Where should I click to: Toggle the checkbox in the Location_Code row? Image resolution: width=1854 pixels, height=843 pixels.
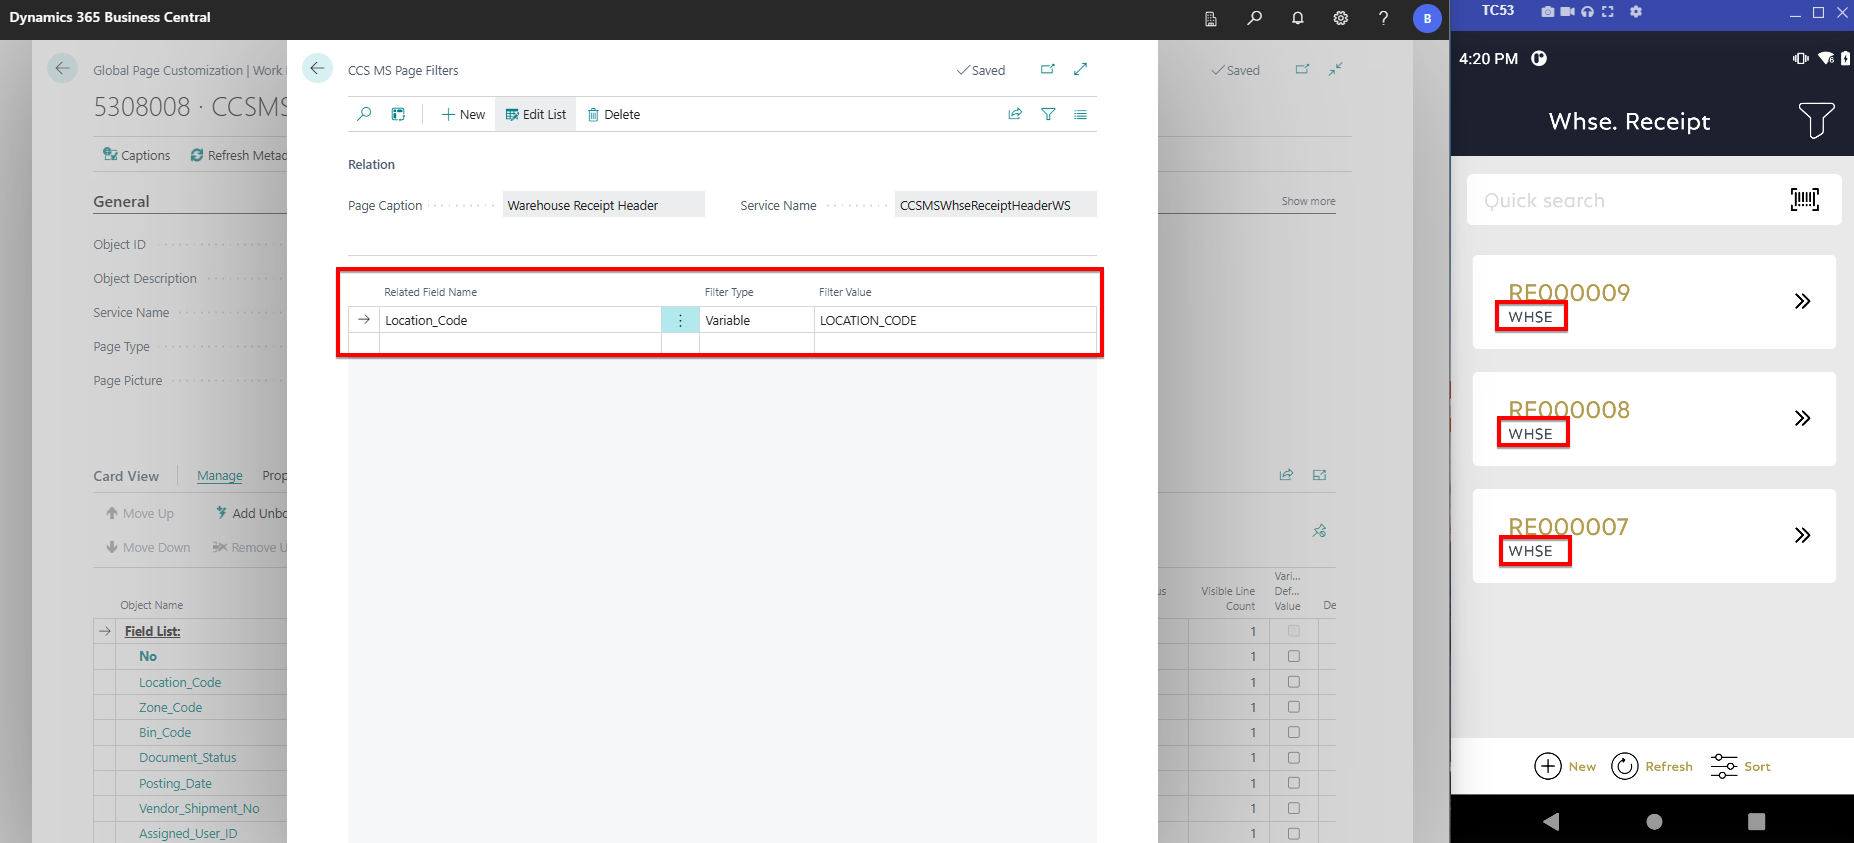point(1293,682)
